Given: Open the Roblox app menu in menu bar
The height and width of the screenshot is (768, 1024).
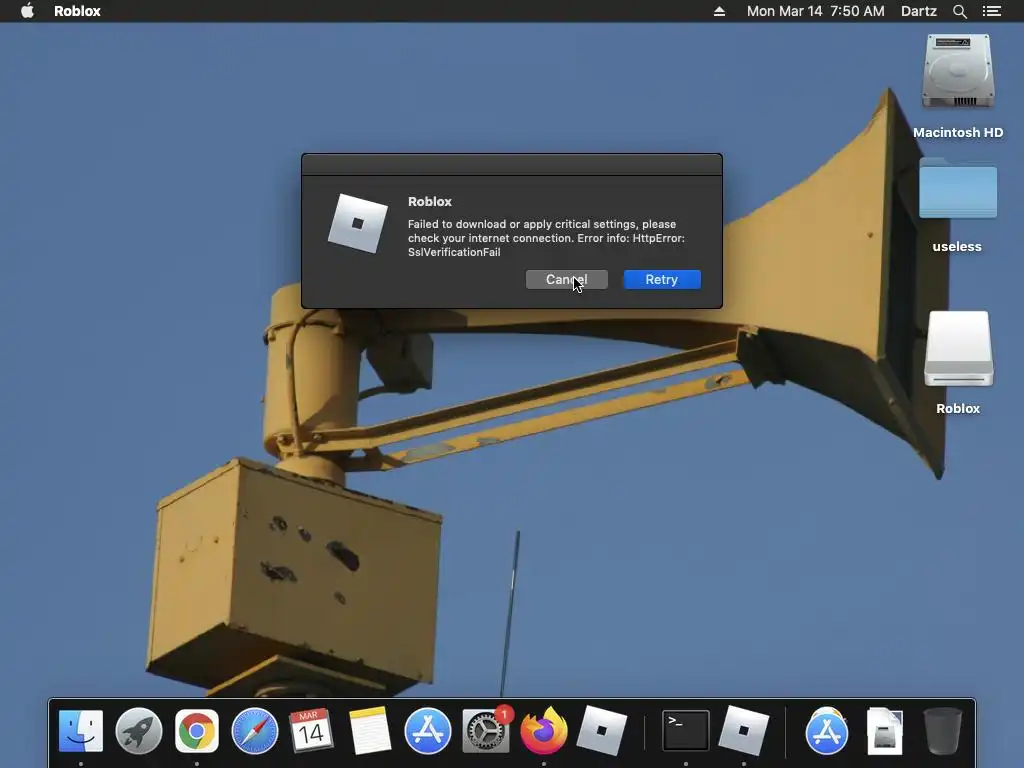Looking at the screenshot, I should pos(77,11).
